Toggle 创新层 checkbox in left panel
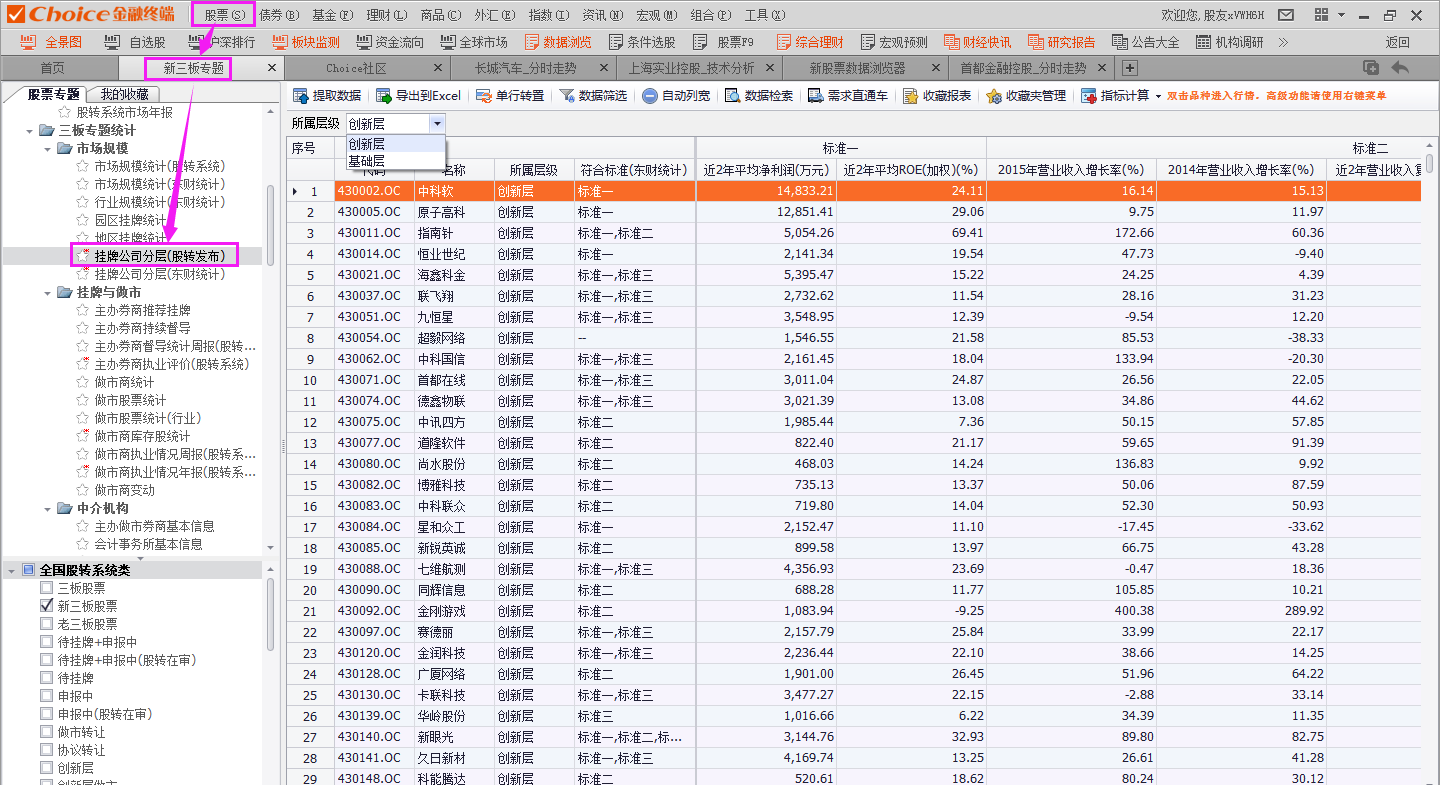Viewport: 1440px width, 785px height. tap(47, 768)
